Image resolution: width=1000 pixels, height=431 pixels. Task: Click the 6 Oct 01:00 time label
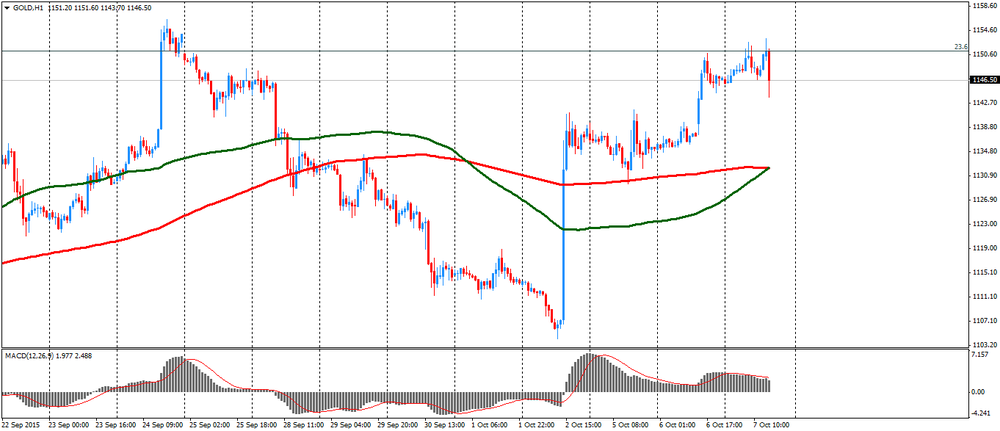(x=676, y=423)
